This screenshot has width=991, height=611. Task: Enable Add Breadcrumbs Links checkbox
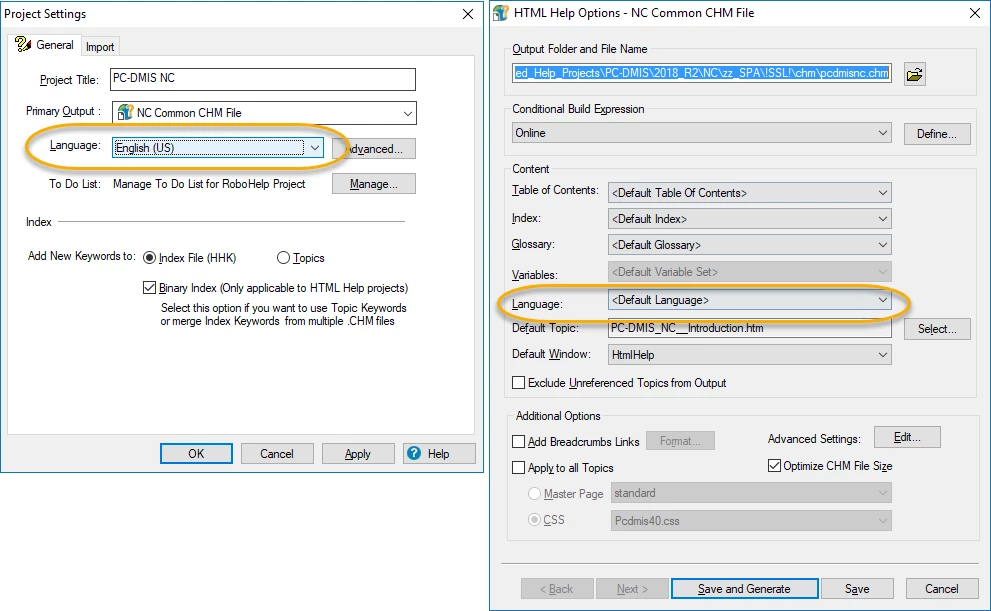point(518,442)
